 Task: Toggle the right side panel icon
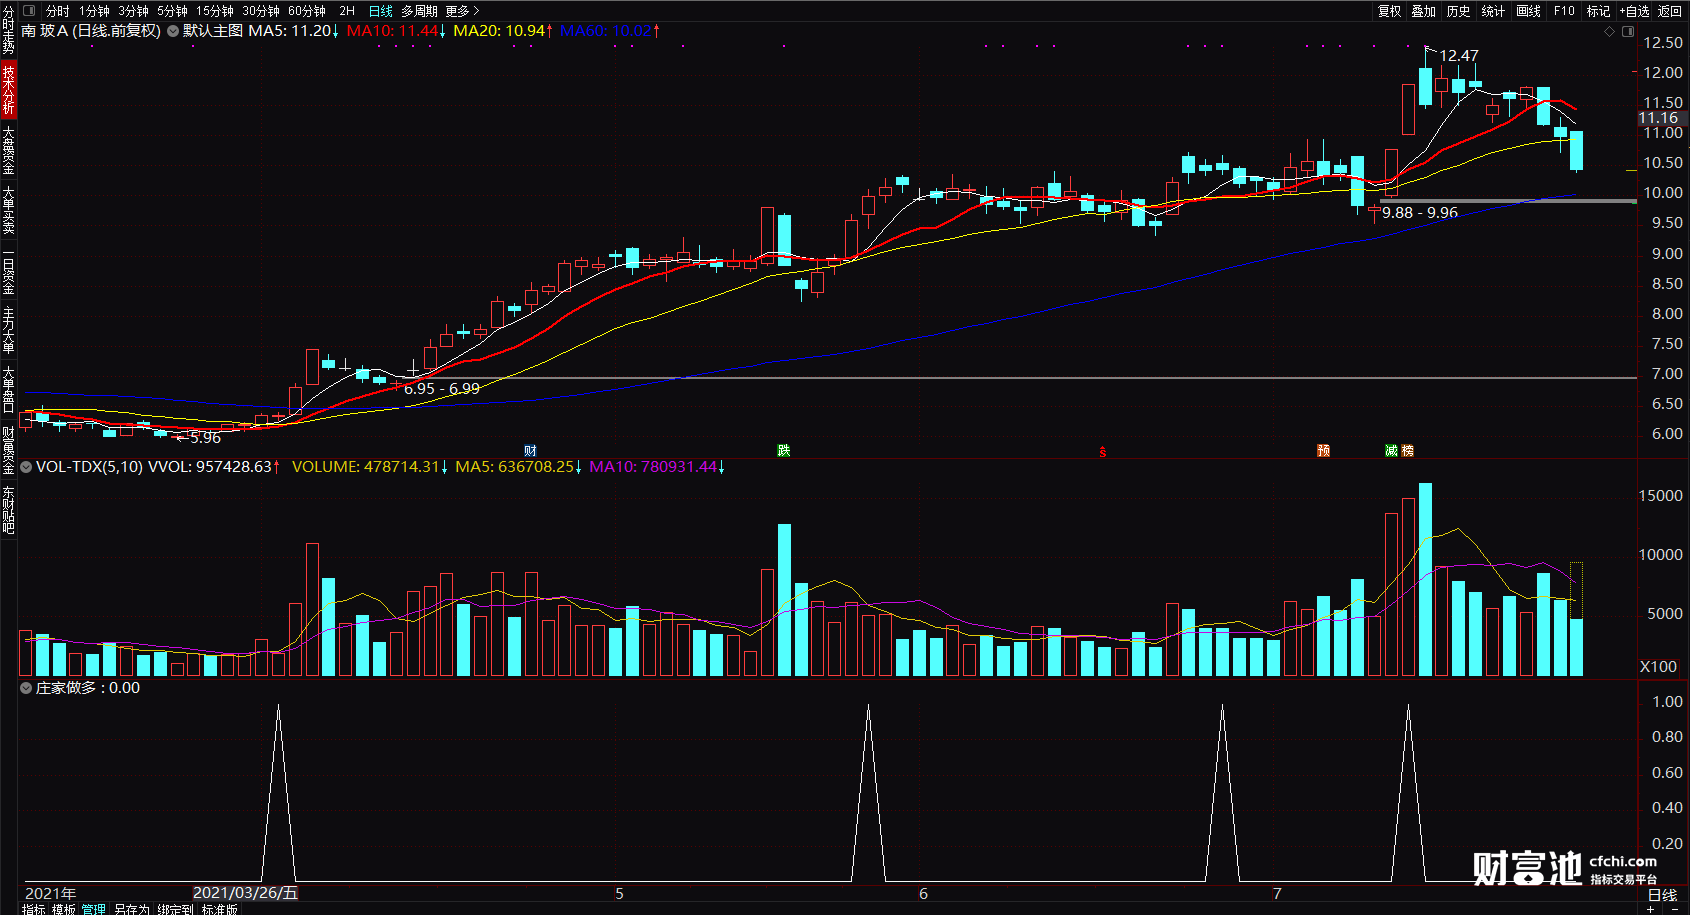1628,31
